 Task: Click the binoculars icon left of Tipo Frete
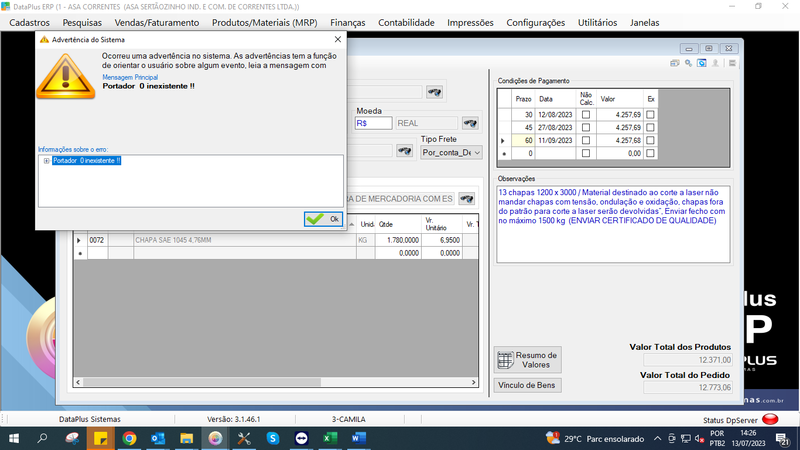click(x=405, y=151)
